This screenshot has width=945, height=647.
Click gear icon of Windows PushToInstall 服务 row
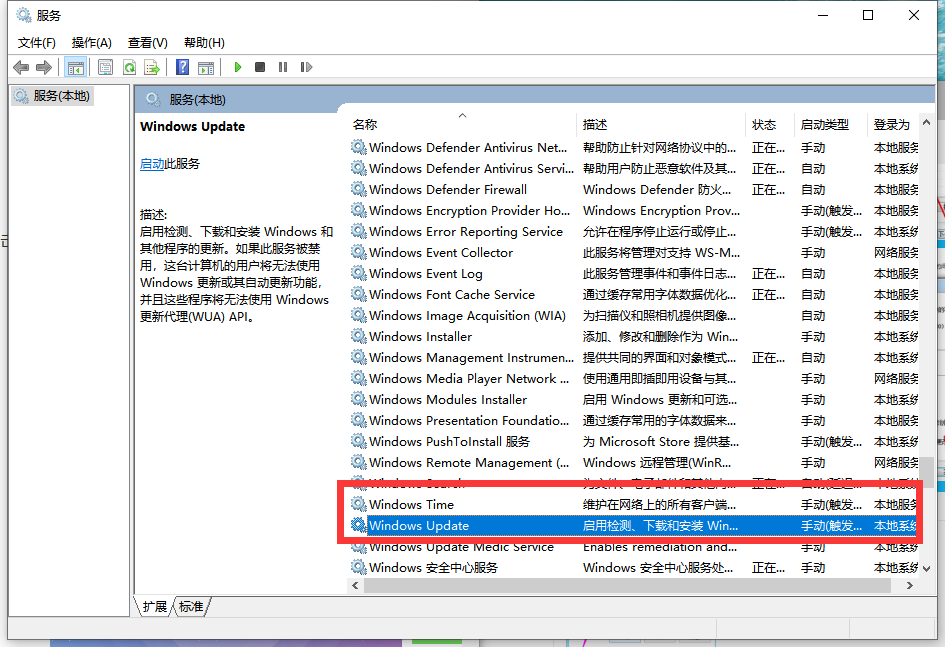coord(359,442)
